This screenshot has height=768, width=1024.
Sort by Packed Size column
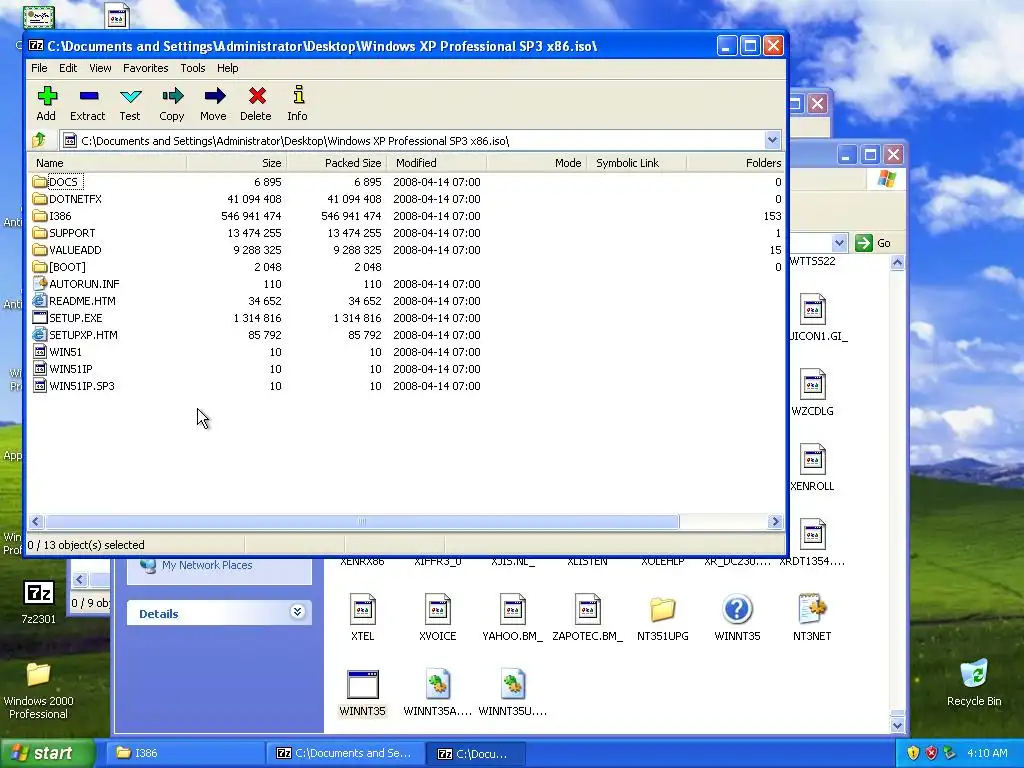click(337, 163)
